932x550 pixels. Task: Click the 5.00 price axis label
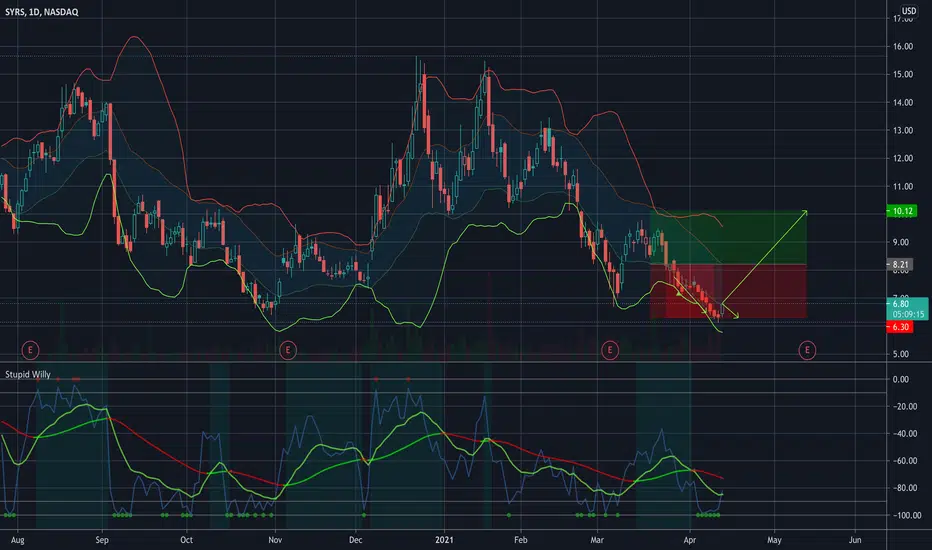point(901,354)
